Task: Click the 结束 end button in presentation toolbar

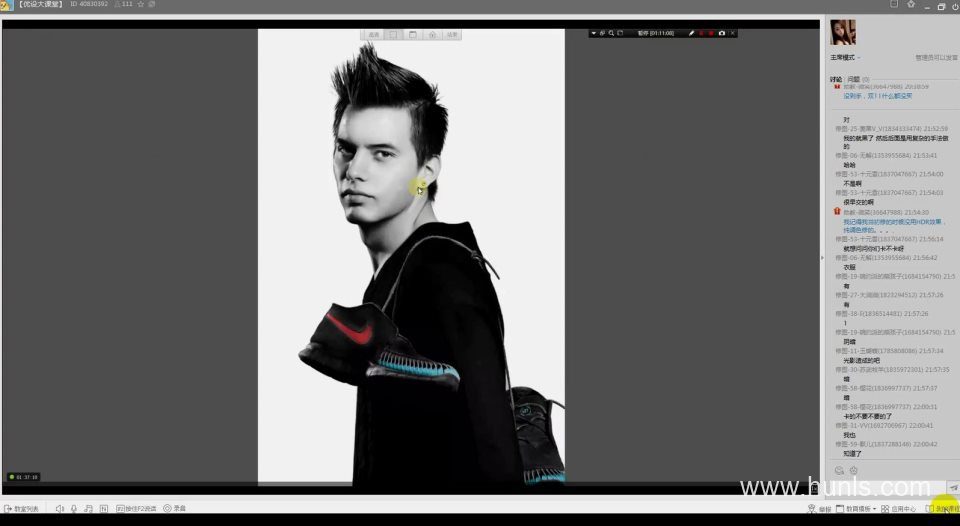Action: [452, 35]
